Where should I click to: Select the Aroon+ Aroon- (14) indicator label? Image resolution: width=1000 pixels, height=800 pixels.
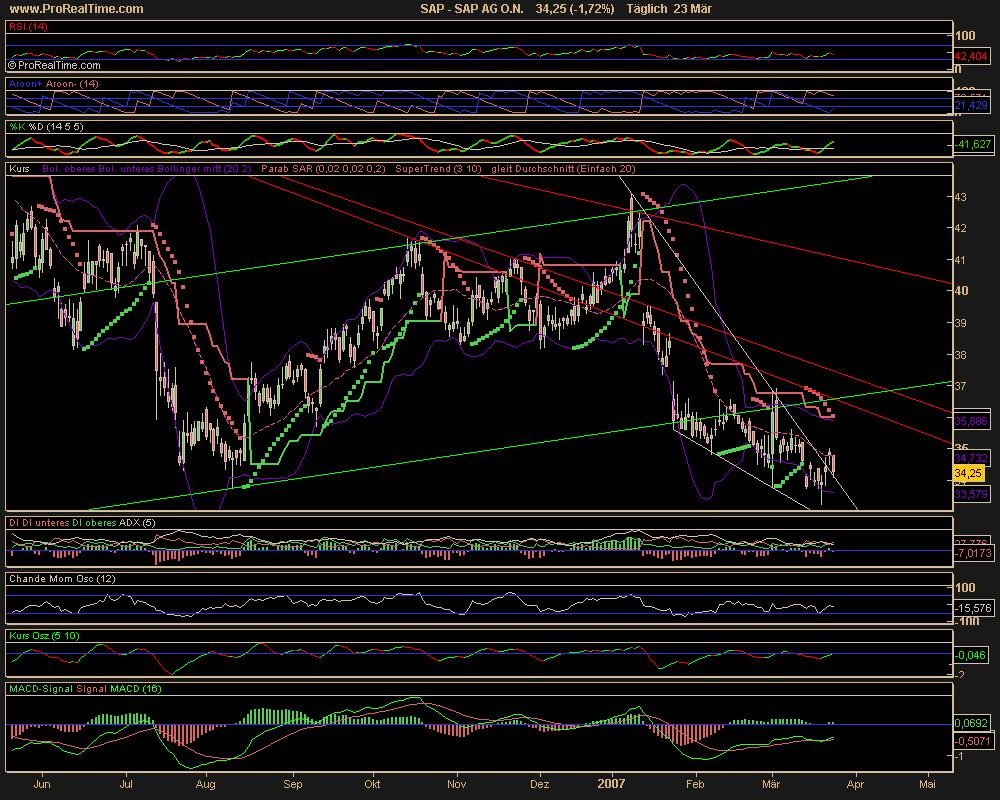click(x=52, y=84)
